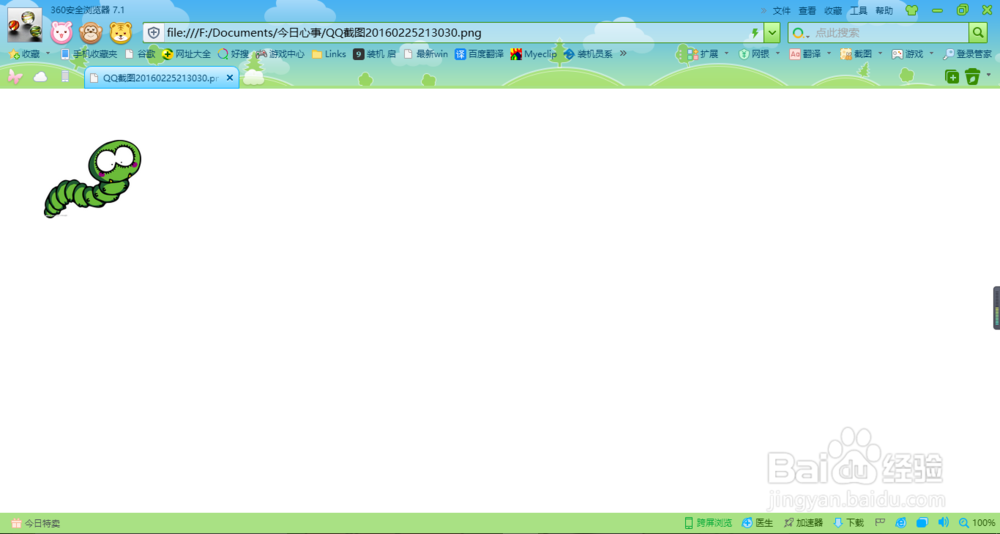Click the IE engine mode icon

(901, 523)
